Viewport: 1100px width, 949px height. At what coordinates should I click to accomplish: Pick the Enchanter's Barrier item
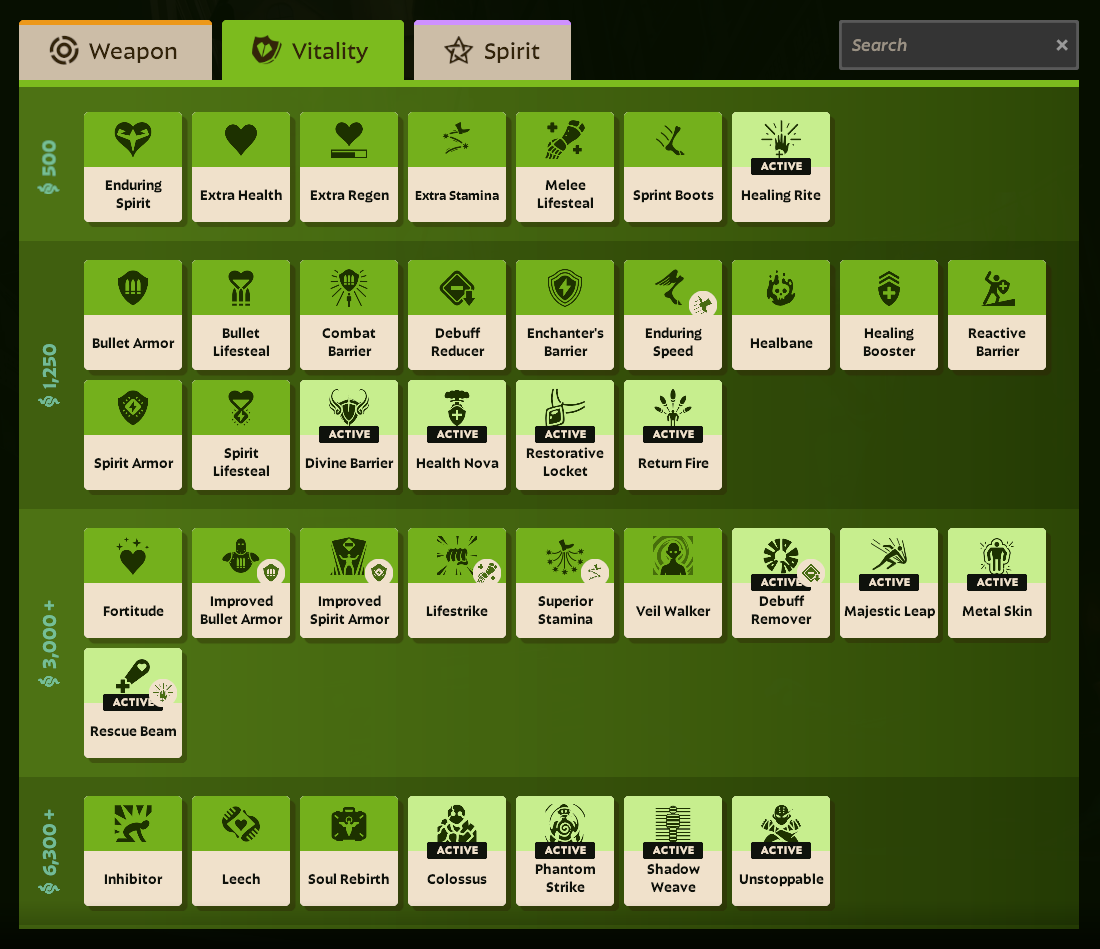565,314
